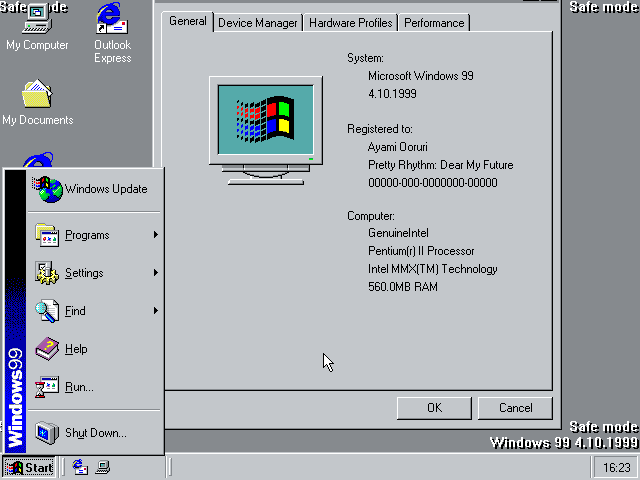Select Shut Down... menu item
Viewport: 640px width, 480px height.
click(x=94, y=433)
